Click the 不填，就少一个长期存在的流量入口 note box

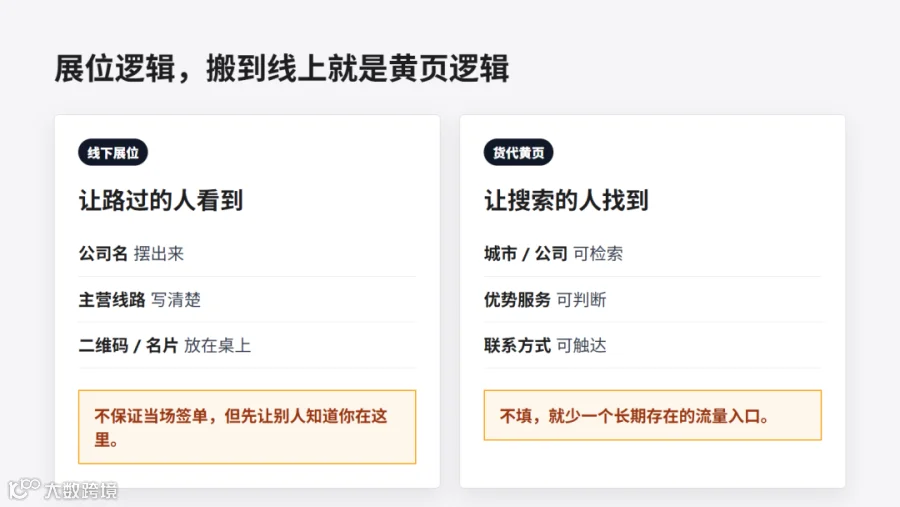[x=653, y=415]
